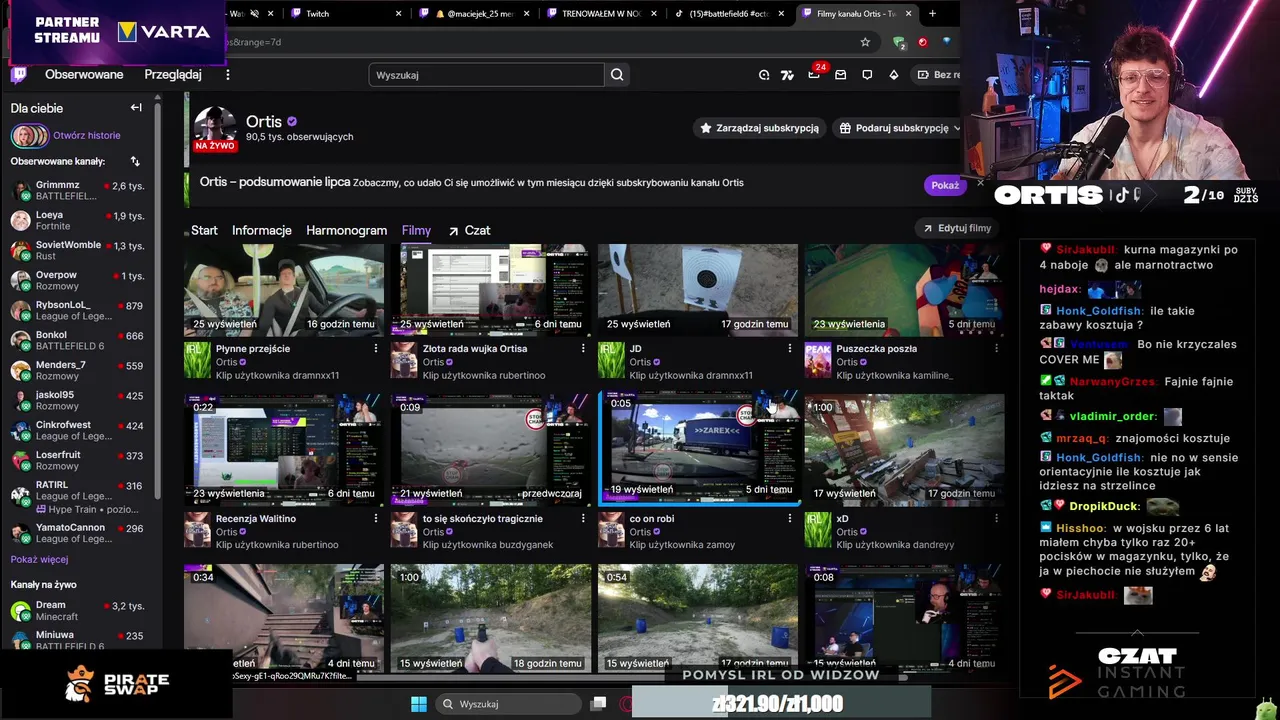Click clip title Puszeczka poszła
The height and width of the screenshot is (720, 1280).
[x=876, y=349]
